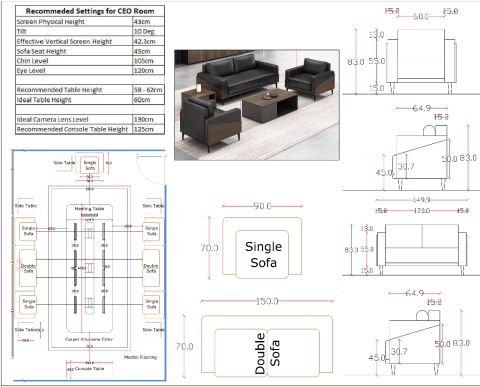
Task: Select the 'Screen Physical Height' table cell
Action: tap(74, 21)
